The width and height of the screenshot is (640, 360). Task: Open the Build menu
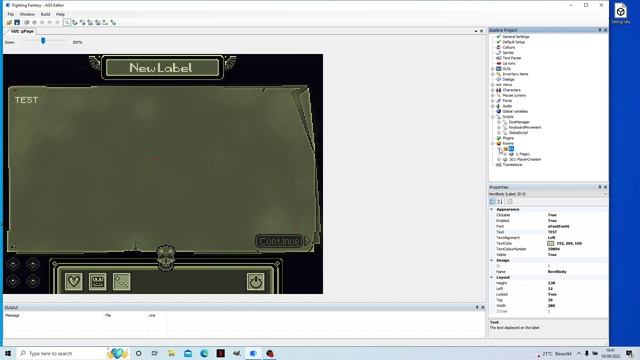(45, 14)
